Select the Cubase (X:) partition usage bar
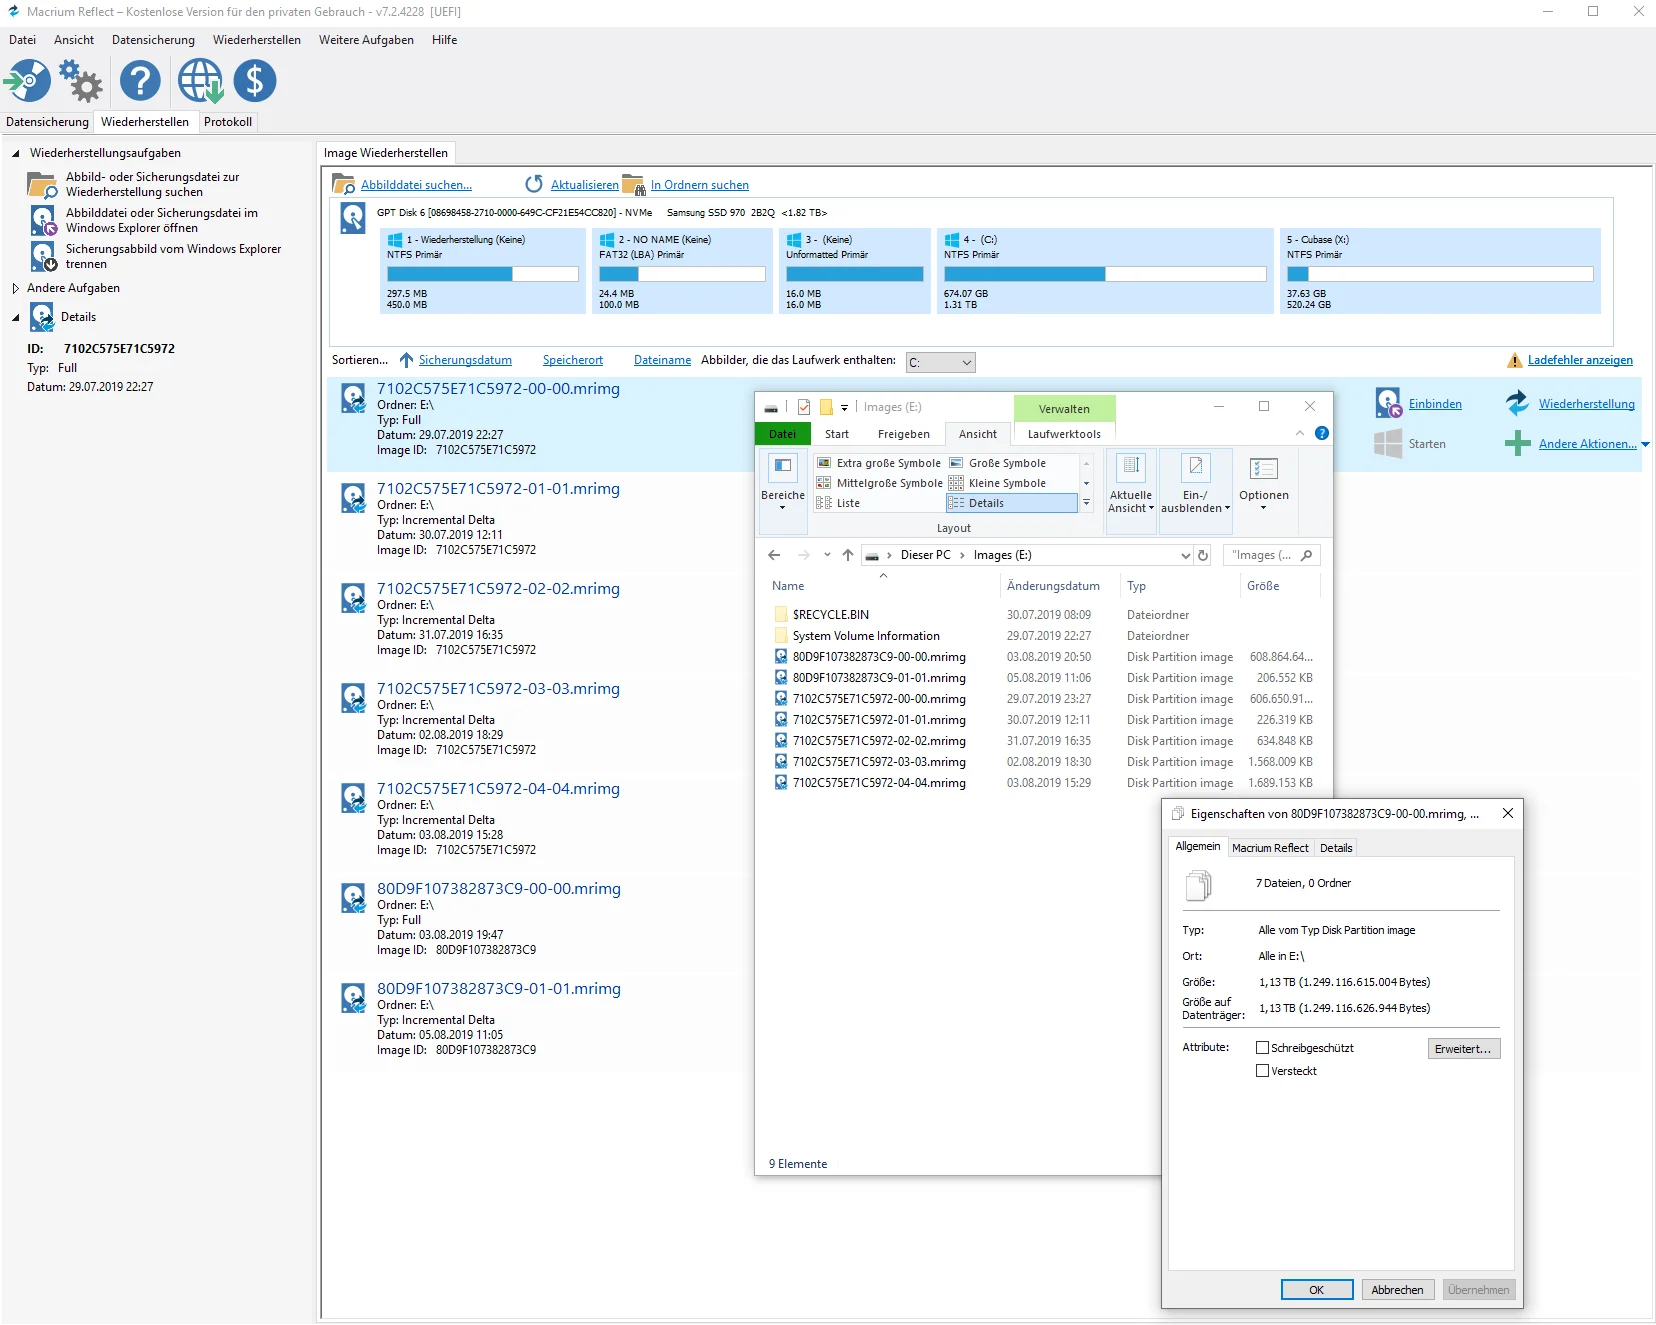The image size is (1656, 1325). 1440,274
